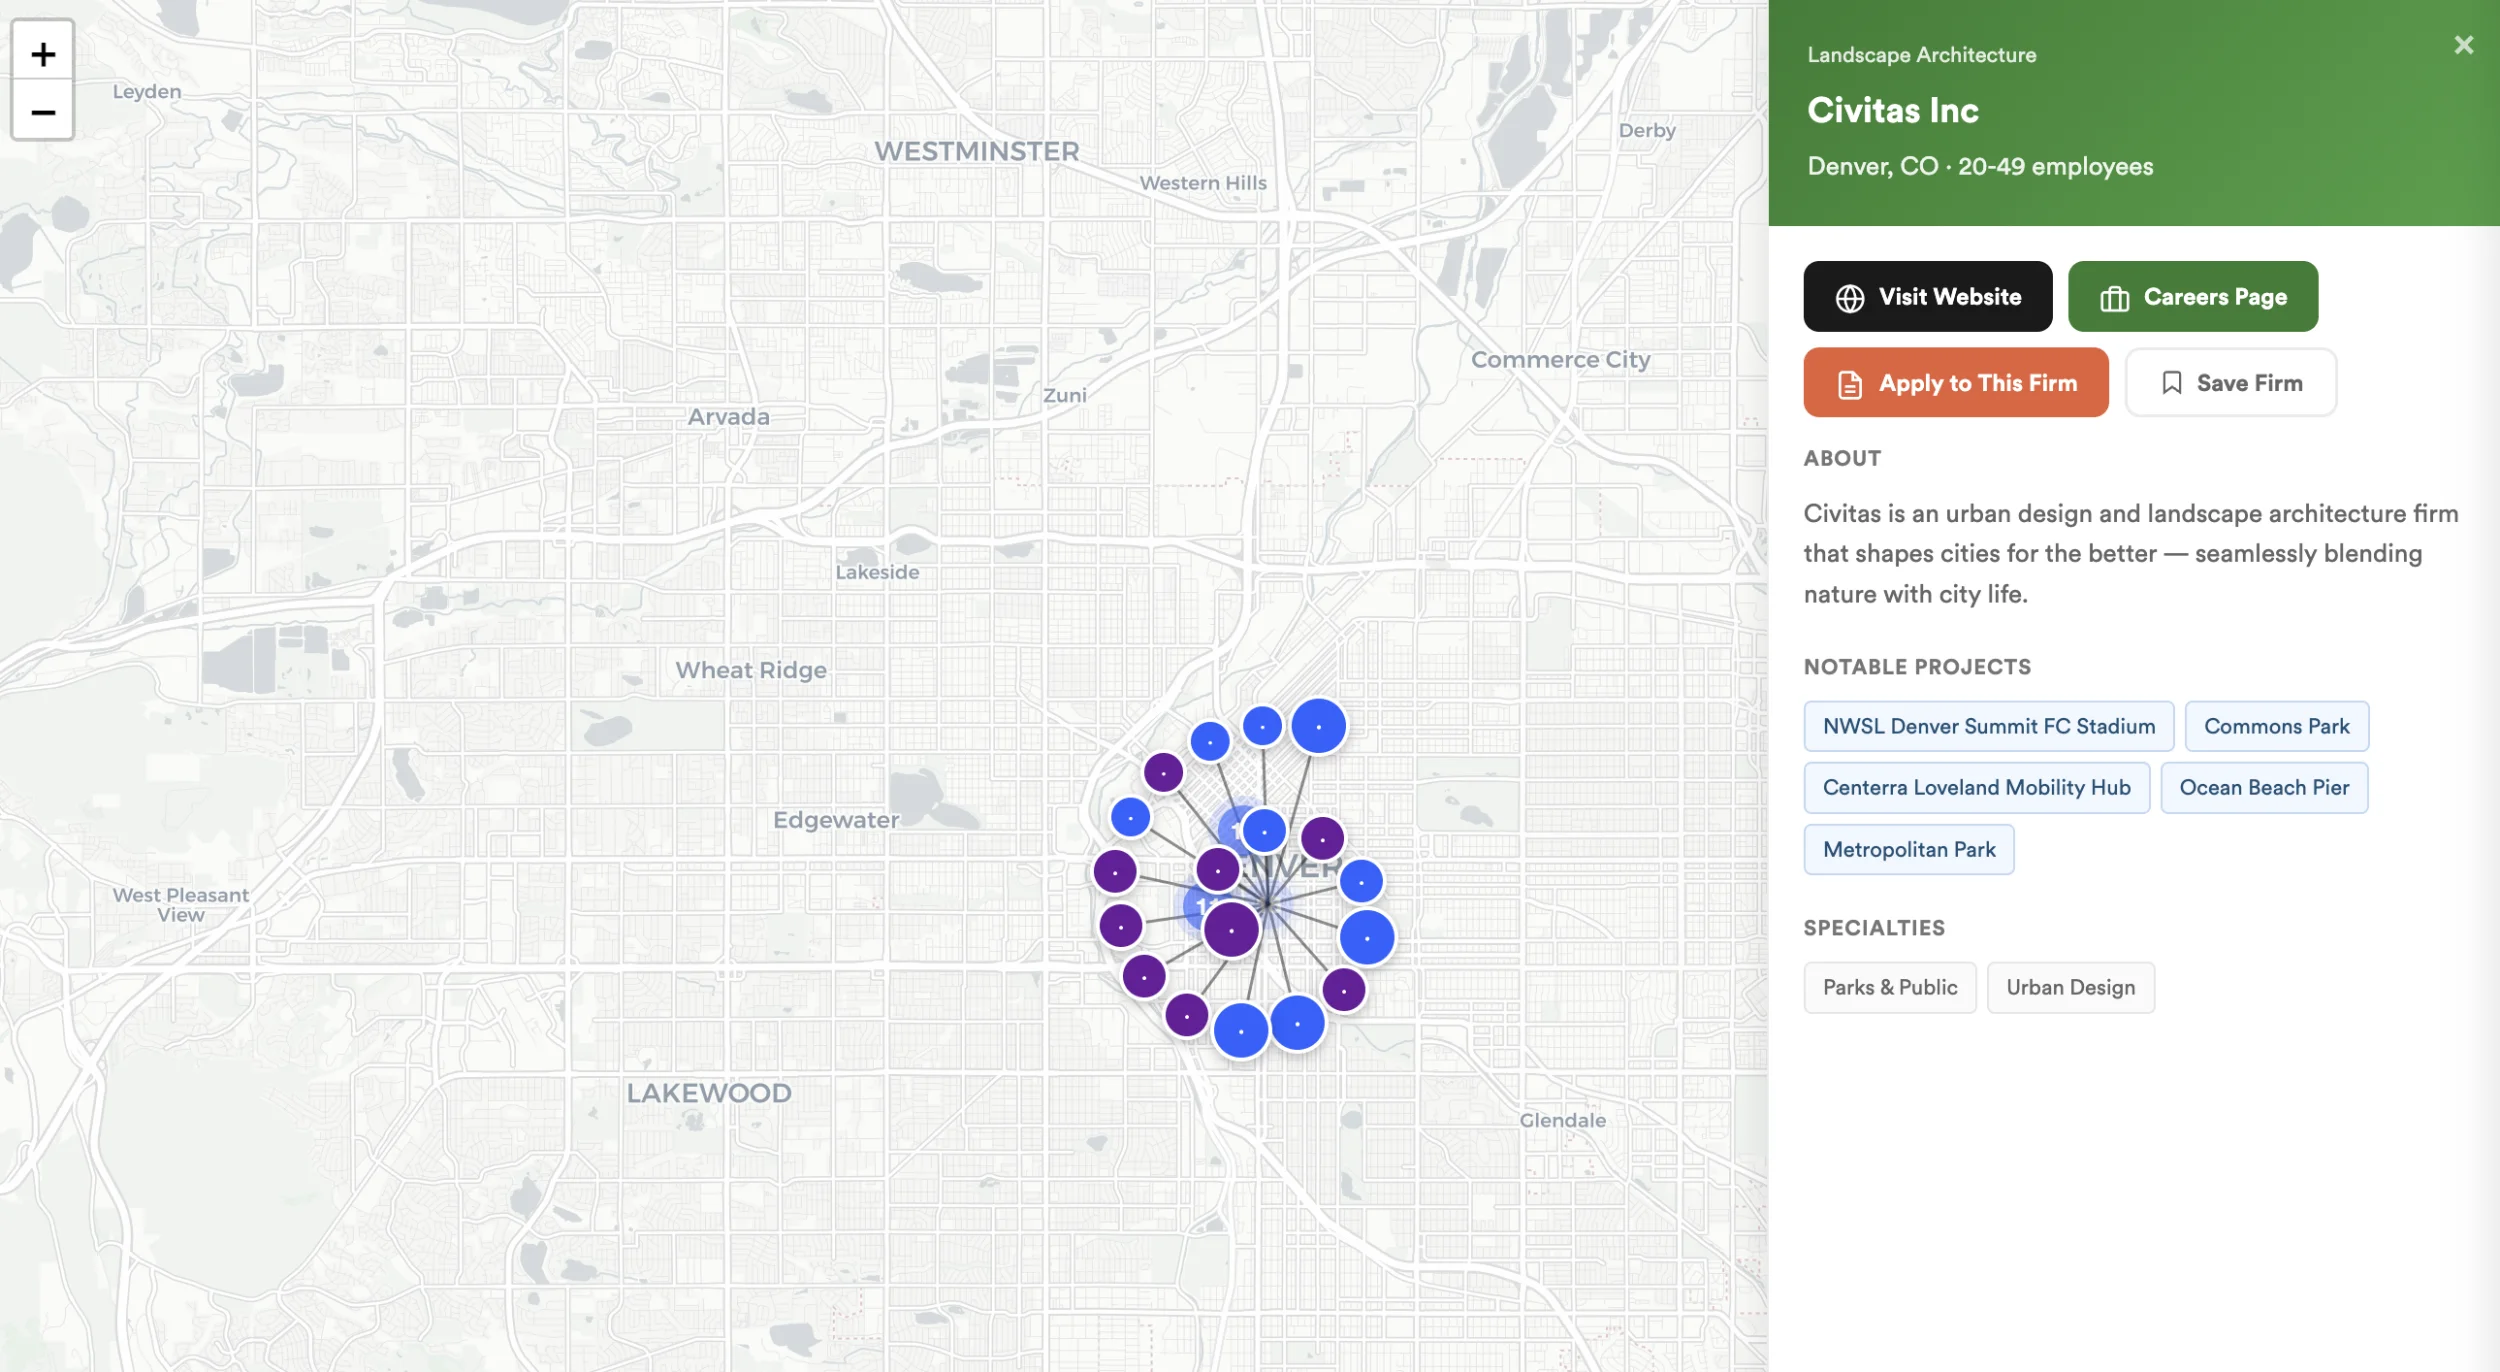Click the Landscape Architecture category label

1922,55
